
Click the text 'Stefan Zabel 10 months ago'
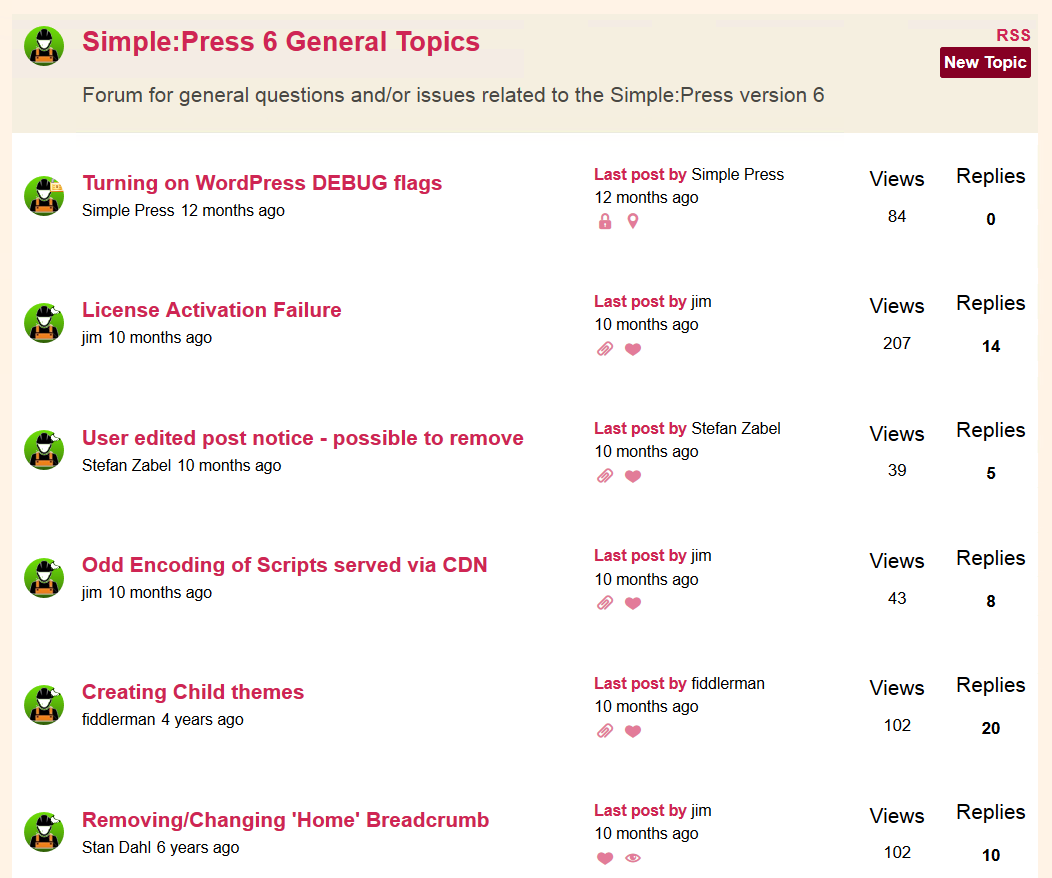click(x=181, y=465)
